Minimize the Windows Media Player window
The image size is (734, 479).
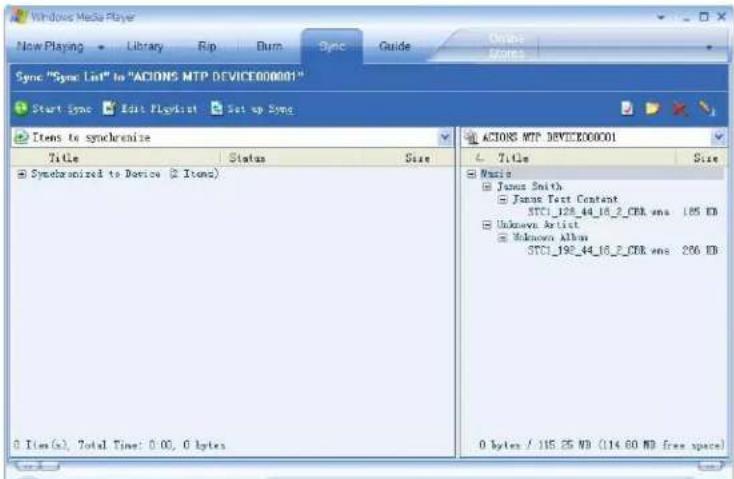click(x=686, y=18)
